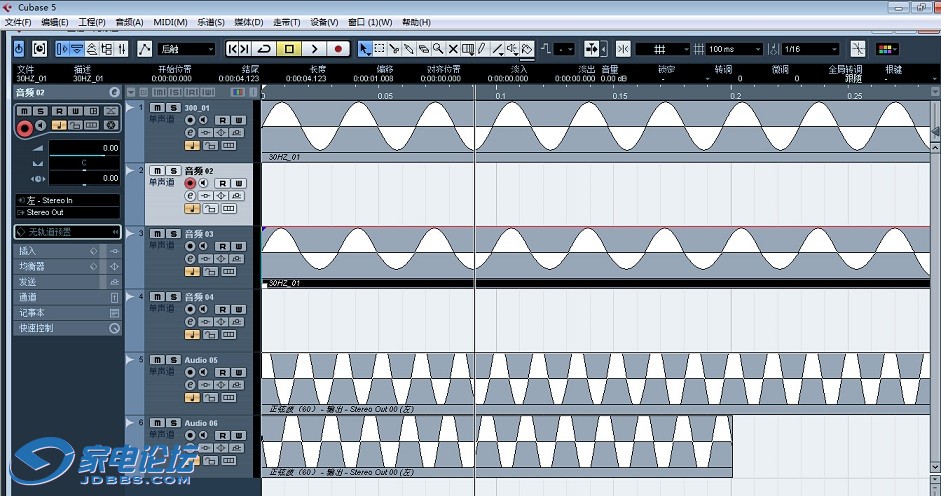The height and width of the screenshot is (496, 941).
Task: Open the MIDI(M) menu
Action: pyautogui.click(x=170, y=22)
